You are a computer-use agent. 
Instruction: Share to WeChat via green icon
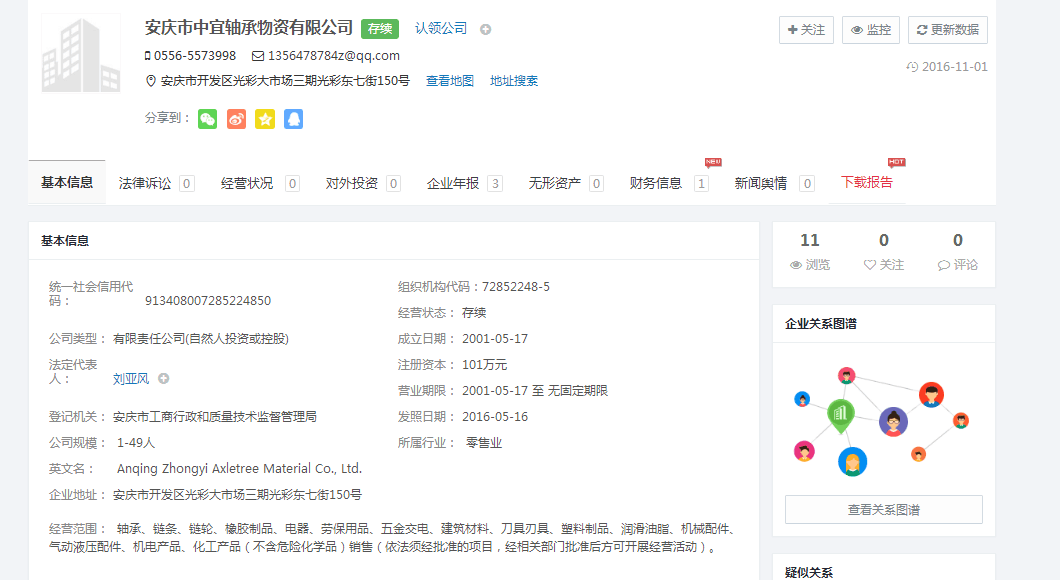pyautogui.click(x=207, y=119)
